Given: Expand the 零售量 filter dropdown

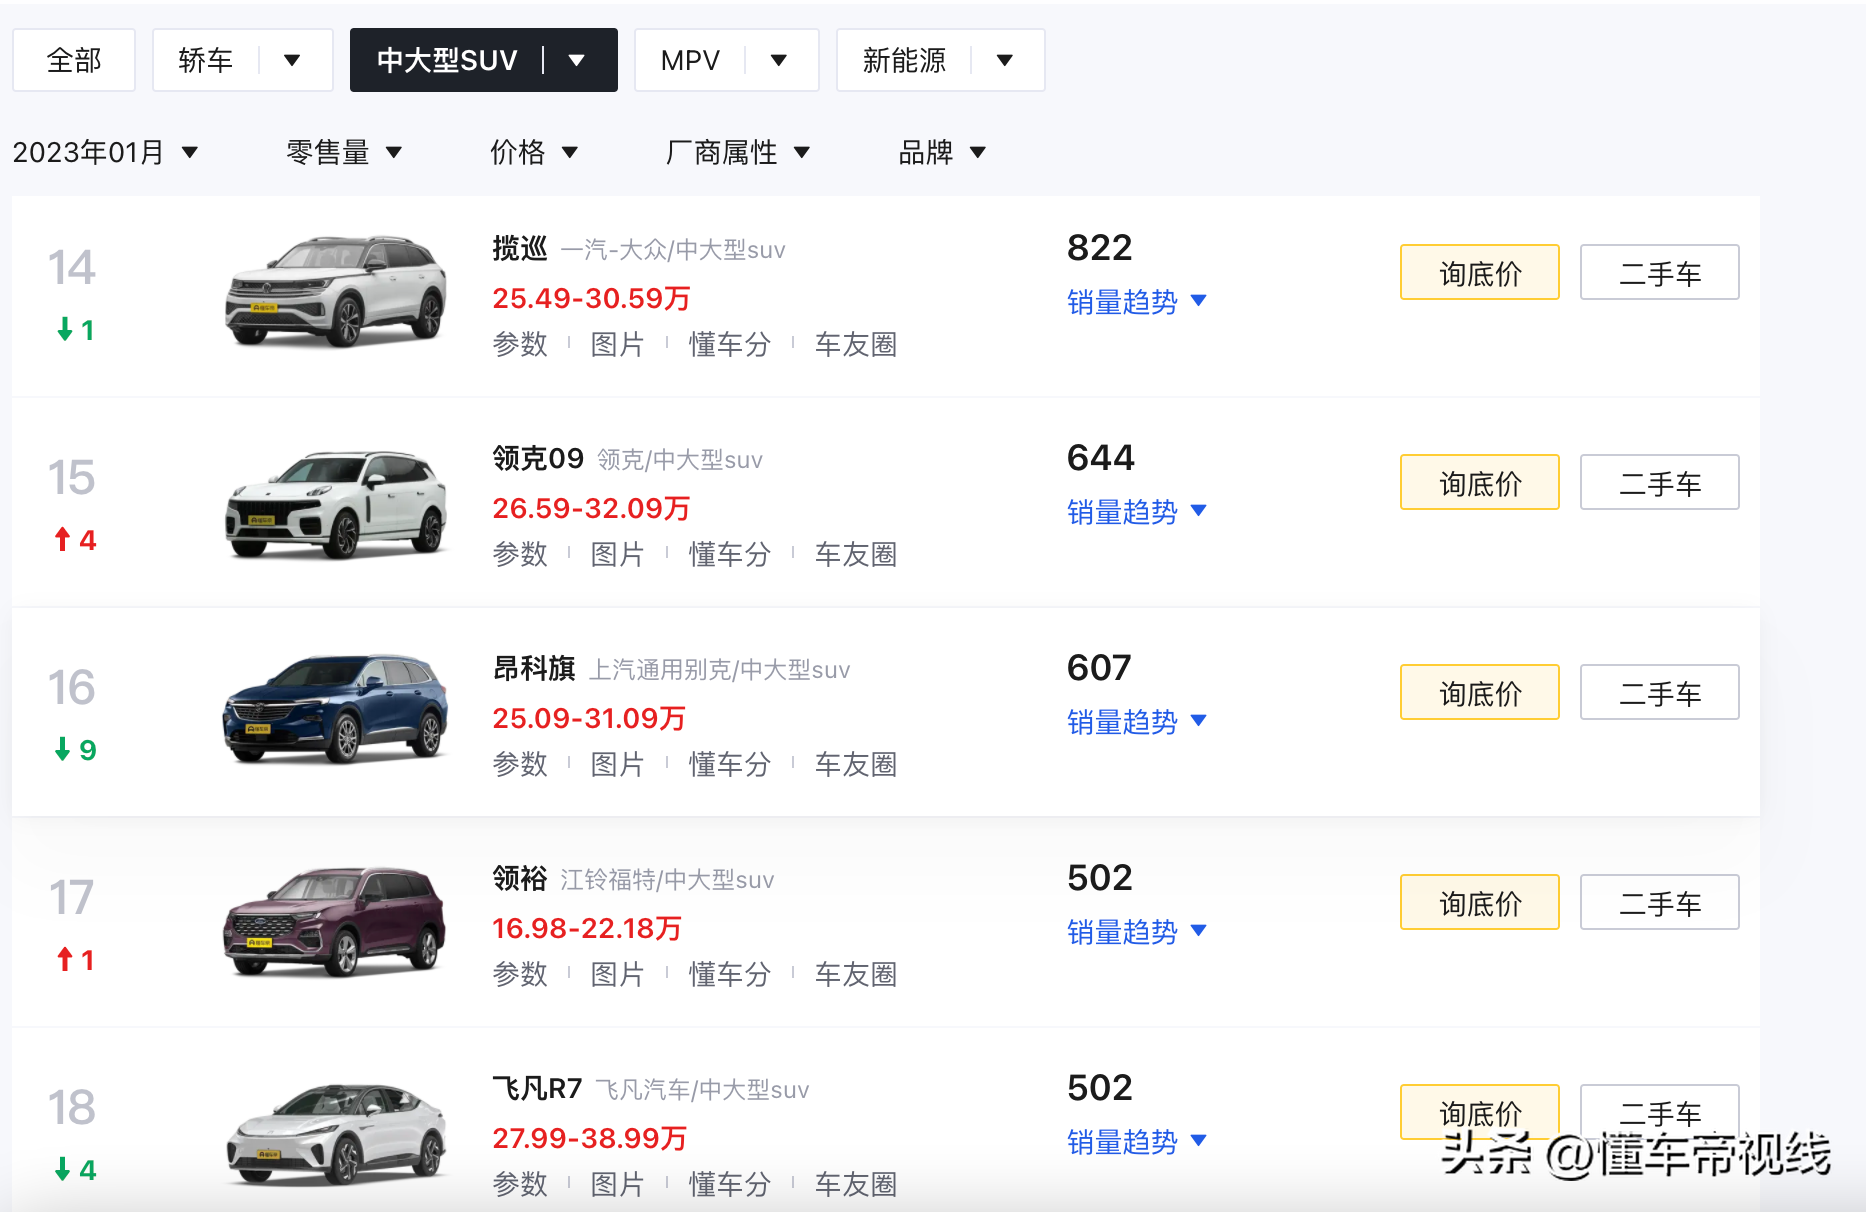Looking at the screenshot, I should click(x=343, y=152).
